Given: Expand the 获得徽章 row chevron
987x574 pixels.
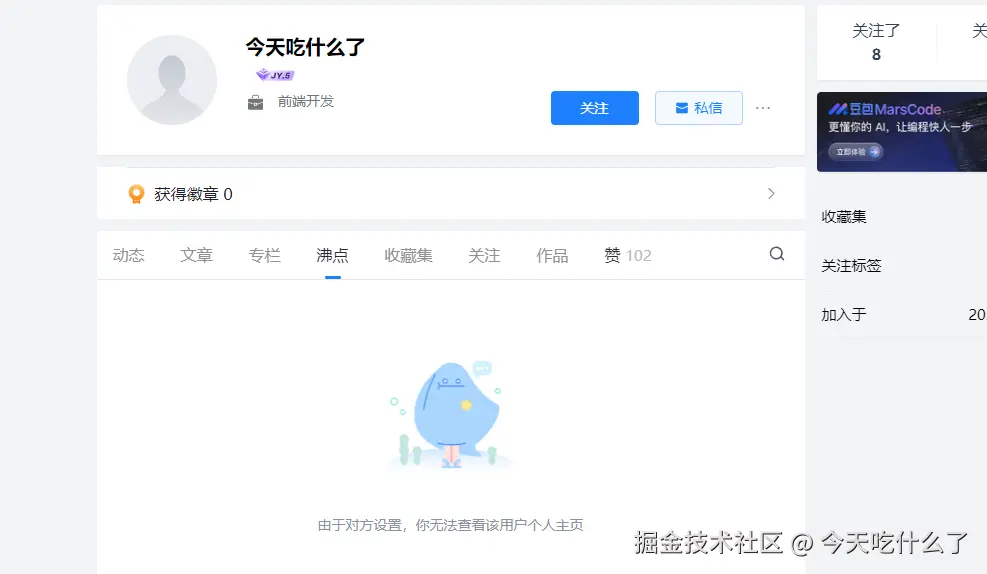Looking at the screenshot, I should [771, 193].
